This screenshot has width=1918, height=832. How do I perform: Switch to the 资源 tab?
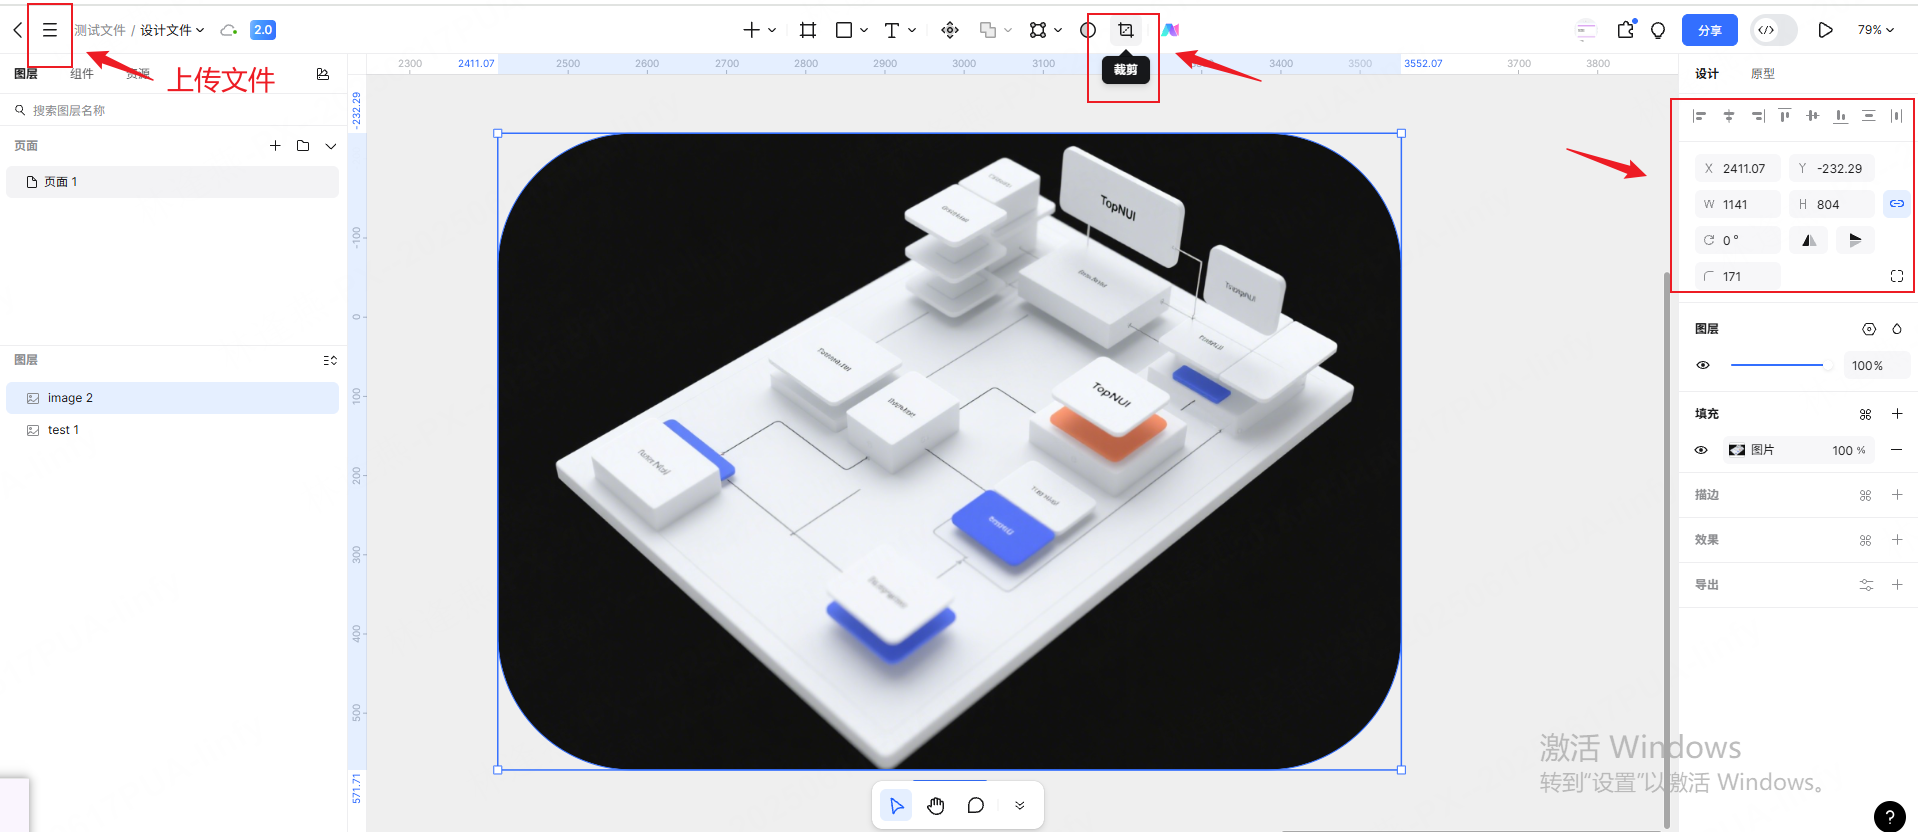pyautogui.click(x=138, y=74)
